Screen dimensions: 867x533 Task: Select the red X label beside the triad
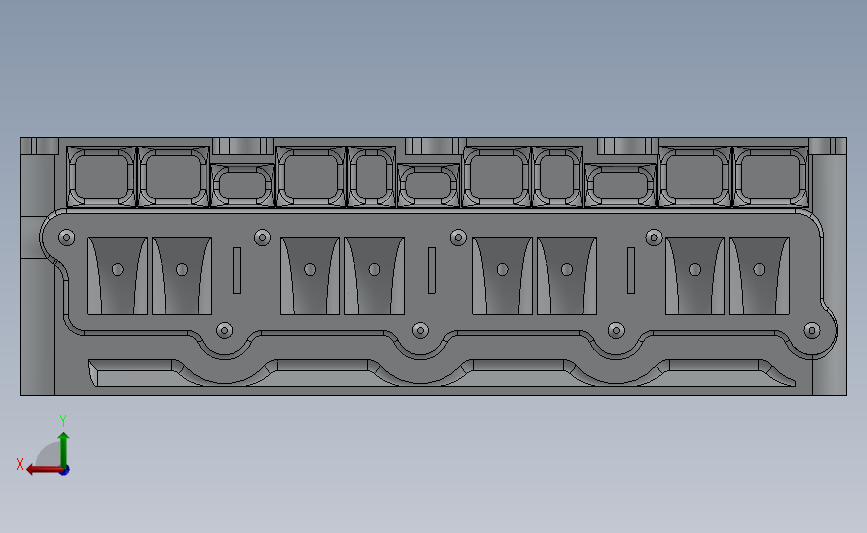[20, 464]
